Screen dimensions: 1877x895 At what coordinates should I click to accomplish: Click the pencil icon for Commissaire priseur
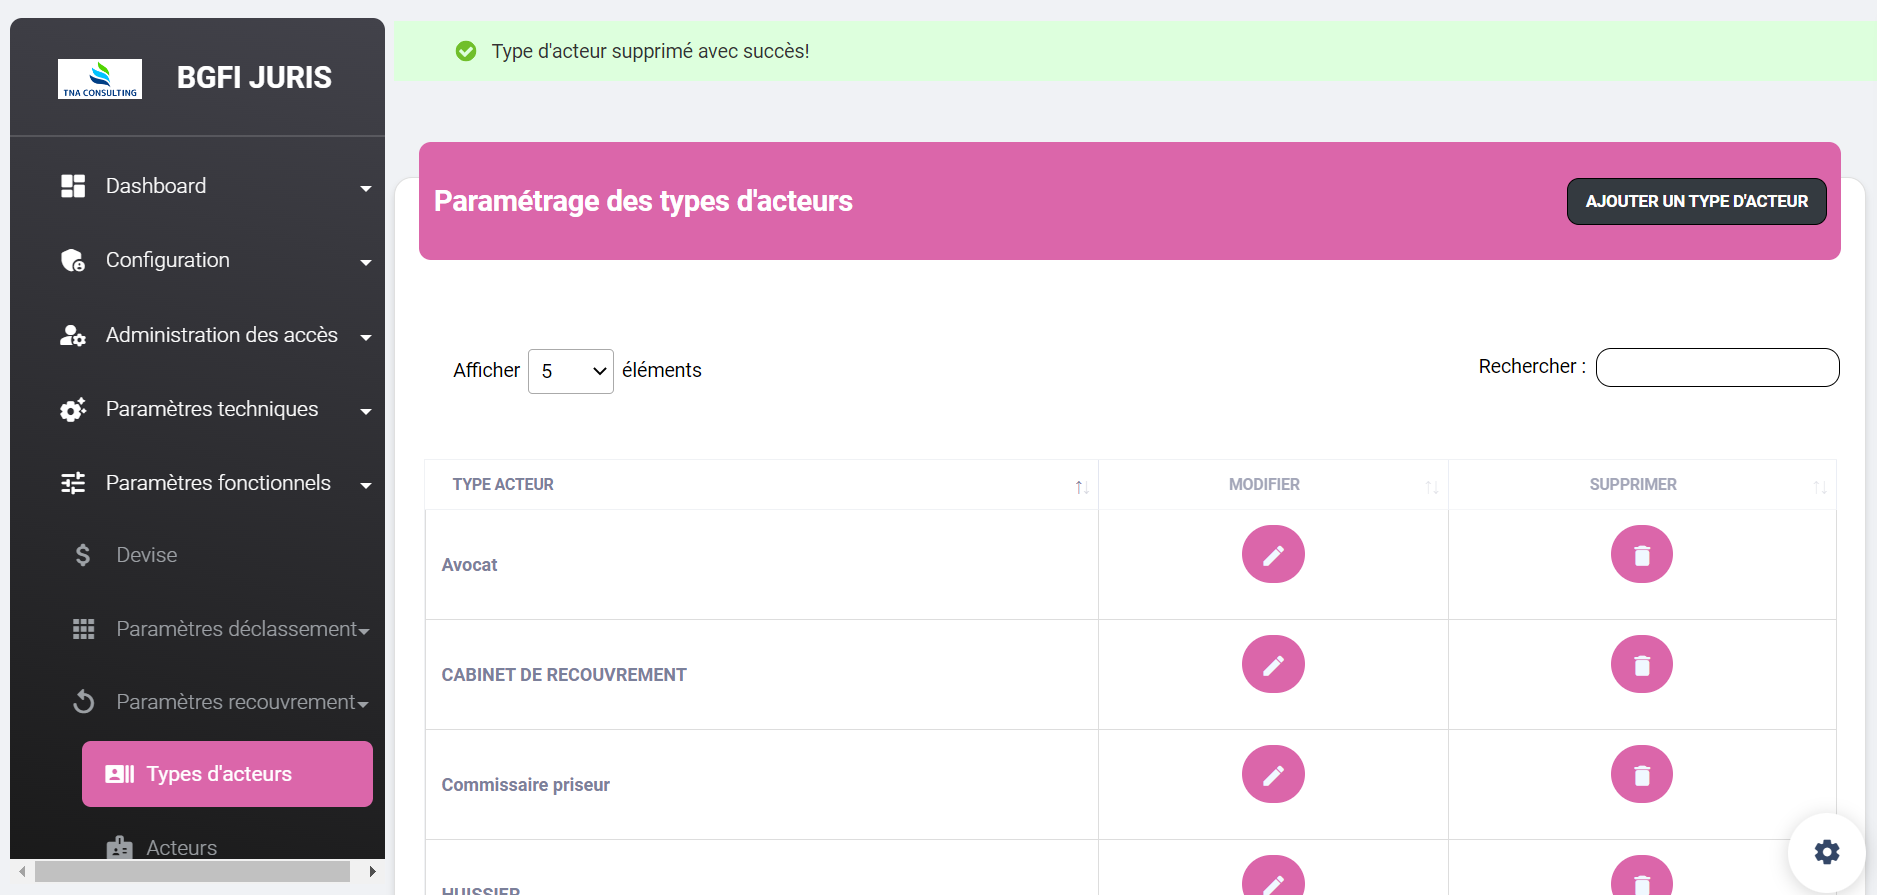coord(1273,774)
